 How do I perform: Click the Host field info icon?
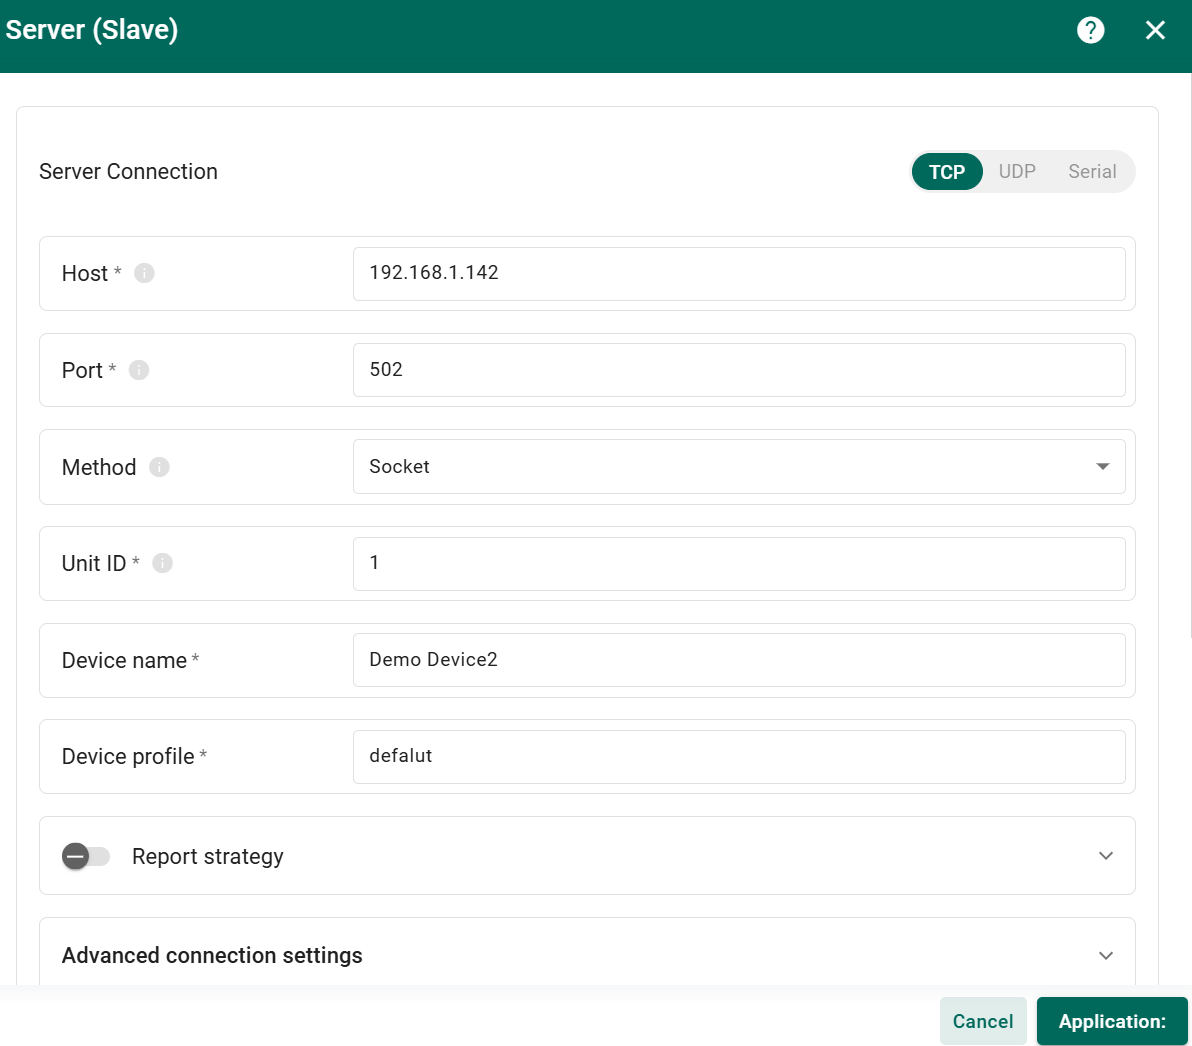(x=144, y=273)
